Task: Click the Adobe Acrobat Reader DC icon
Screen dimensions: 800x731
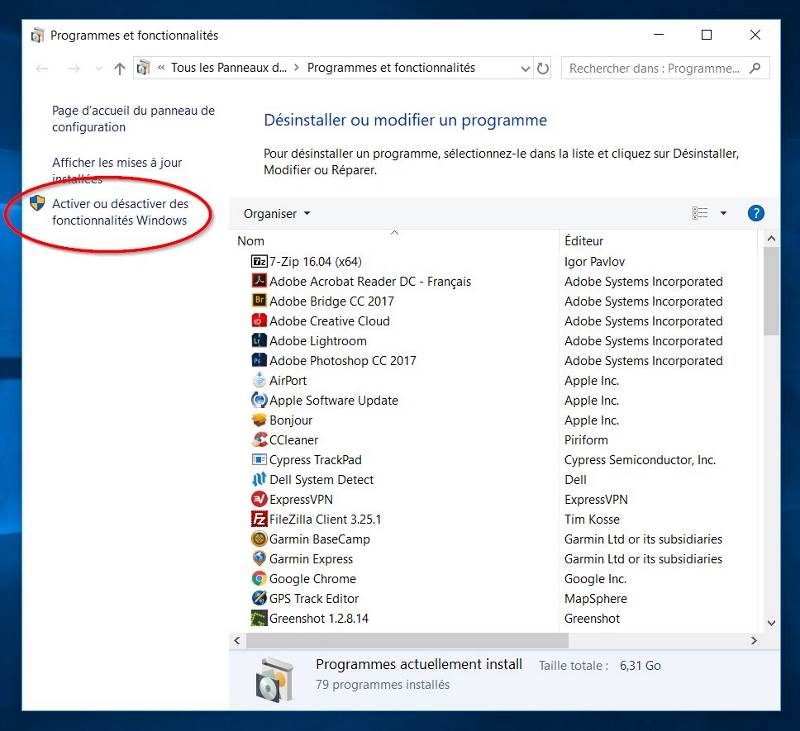Action: pyautogui.click(x=259, y=281)
